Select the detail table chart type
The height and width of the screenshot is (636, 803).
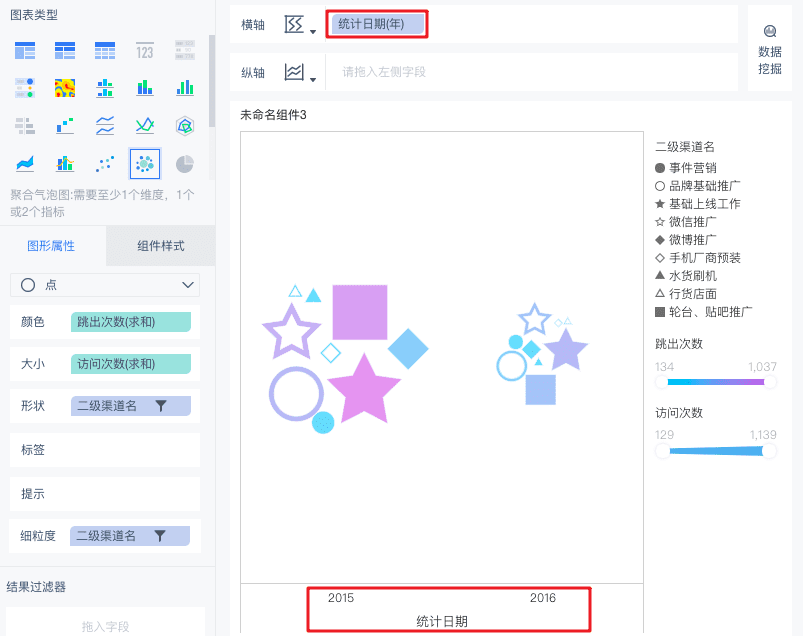pos(105,51)
